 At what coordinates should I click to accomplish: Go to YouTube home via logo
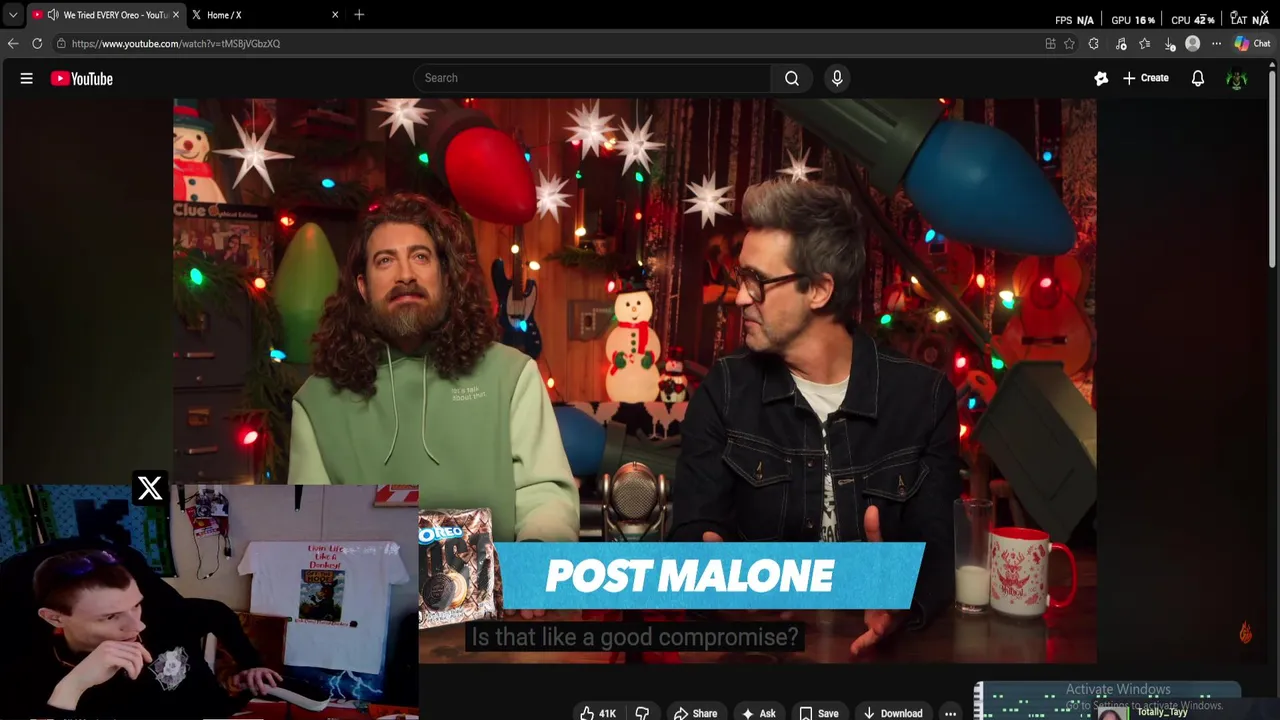[82, 79]
